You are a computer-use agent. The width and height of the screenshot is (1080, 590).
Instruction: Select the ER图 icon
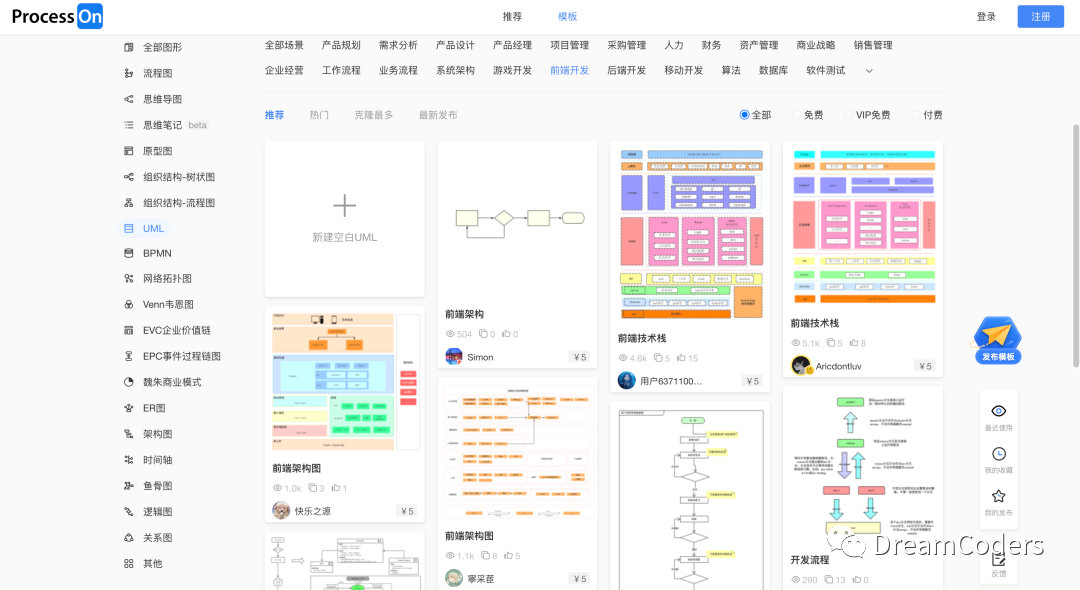pyautogui.click(x=129, y=408)
